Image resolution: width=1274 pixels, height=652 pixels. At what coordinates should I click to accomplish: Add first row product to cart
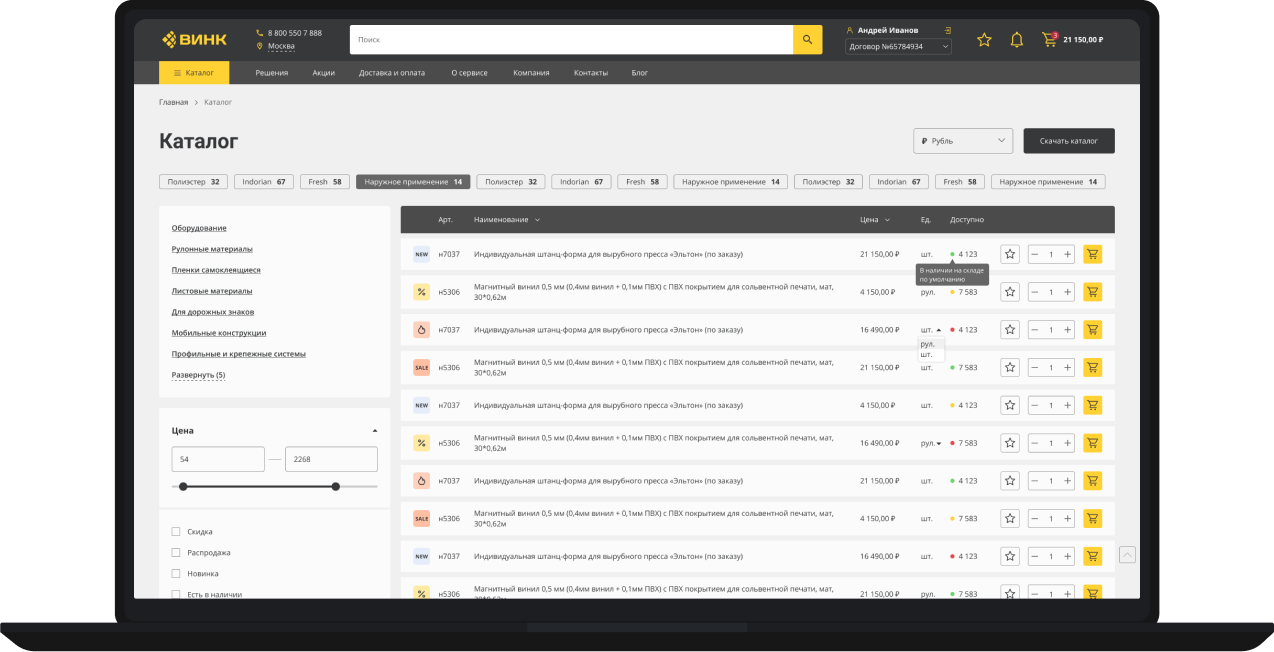(x=1092, y=254)
